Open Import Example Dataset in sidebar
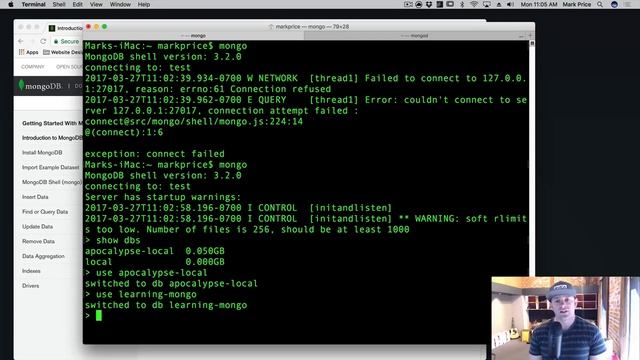This screenshot has width=640, height=360. [51, 167]
